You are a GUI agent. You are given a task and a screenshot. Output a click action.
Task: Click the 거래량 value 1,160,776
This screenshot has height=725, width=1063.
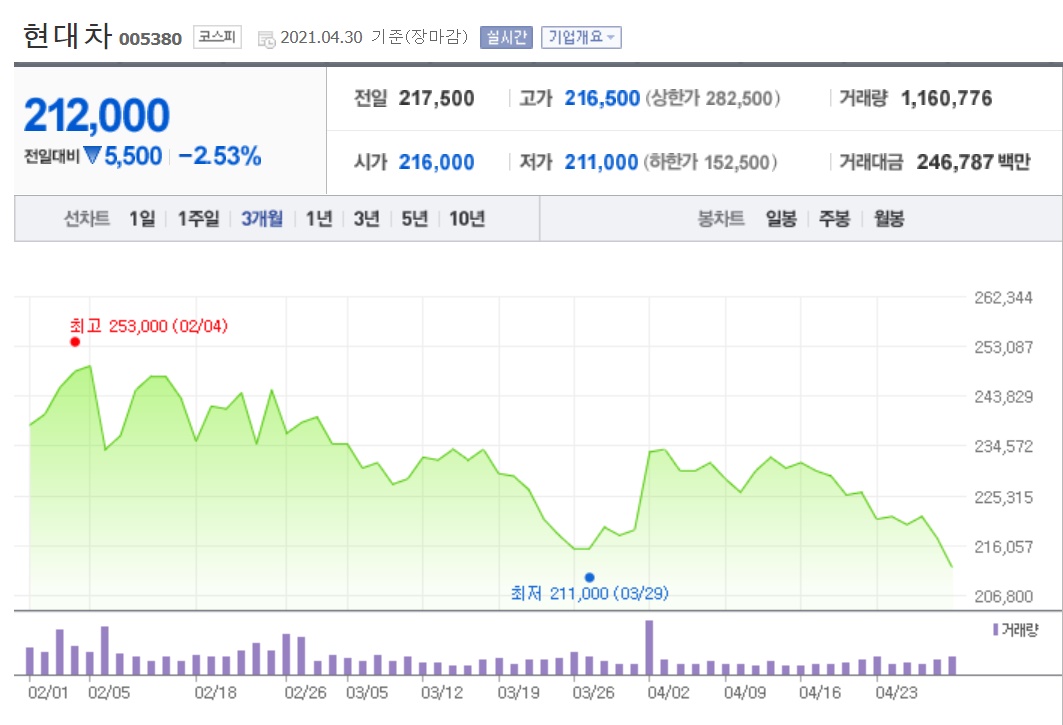pyautogui.click(x=946, y=98)
